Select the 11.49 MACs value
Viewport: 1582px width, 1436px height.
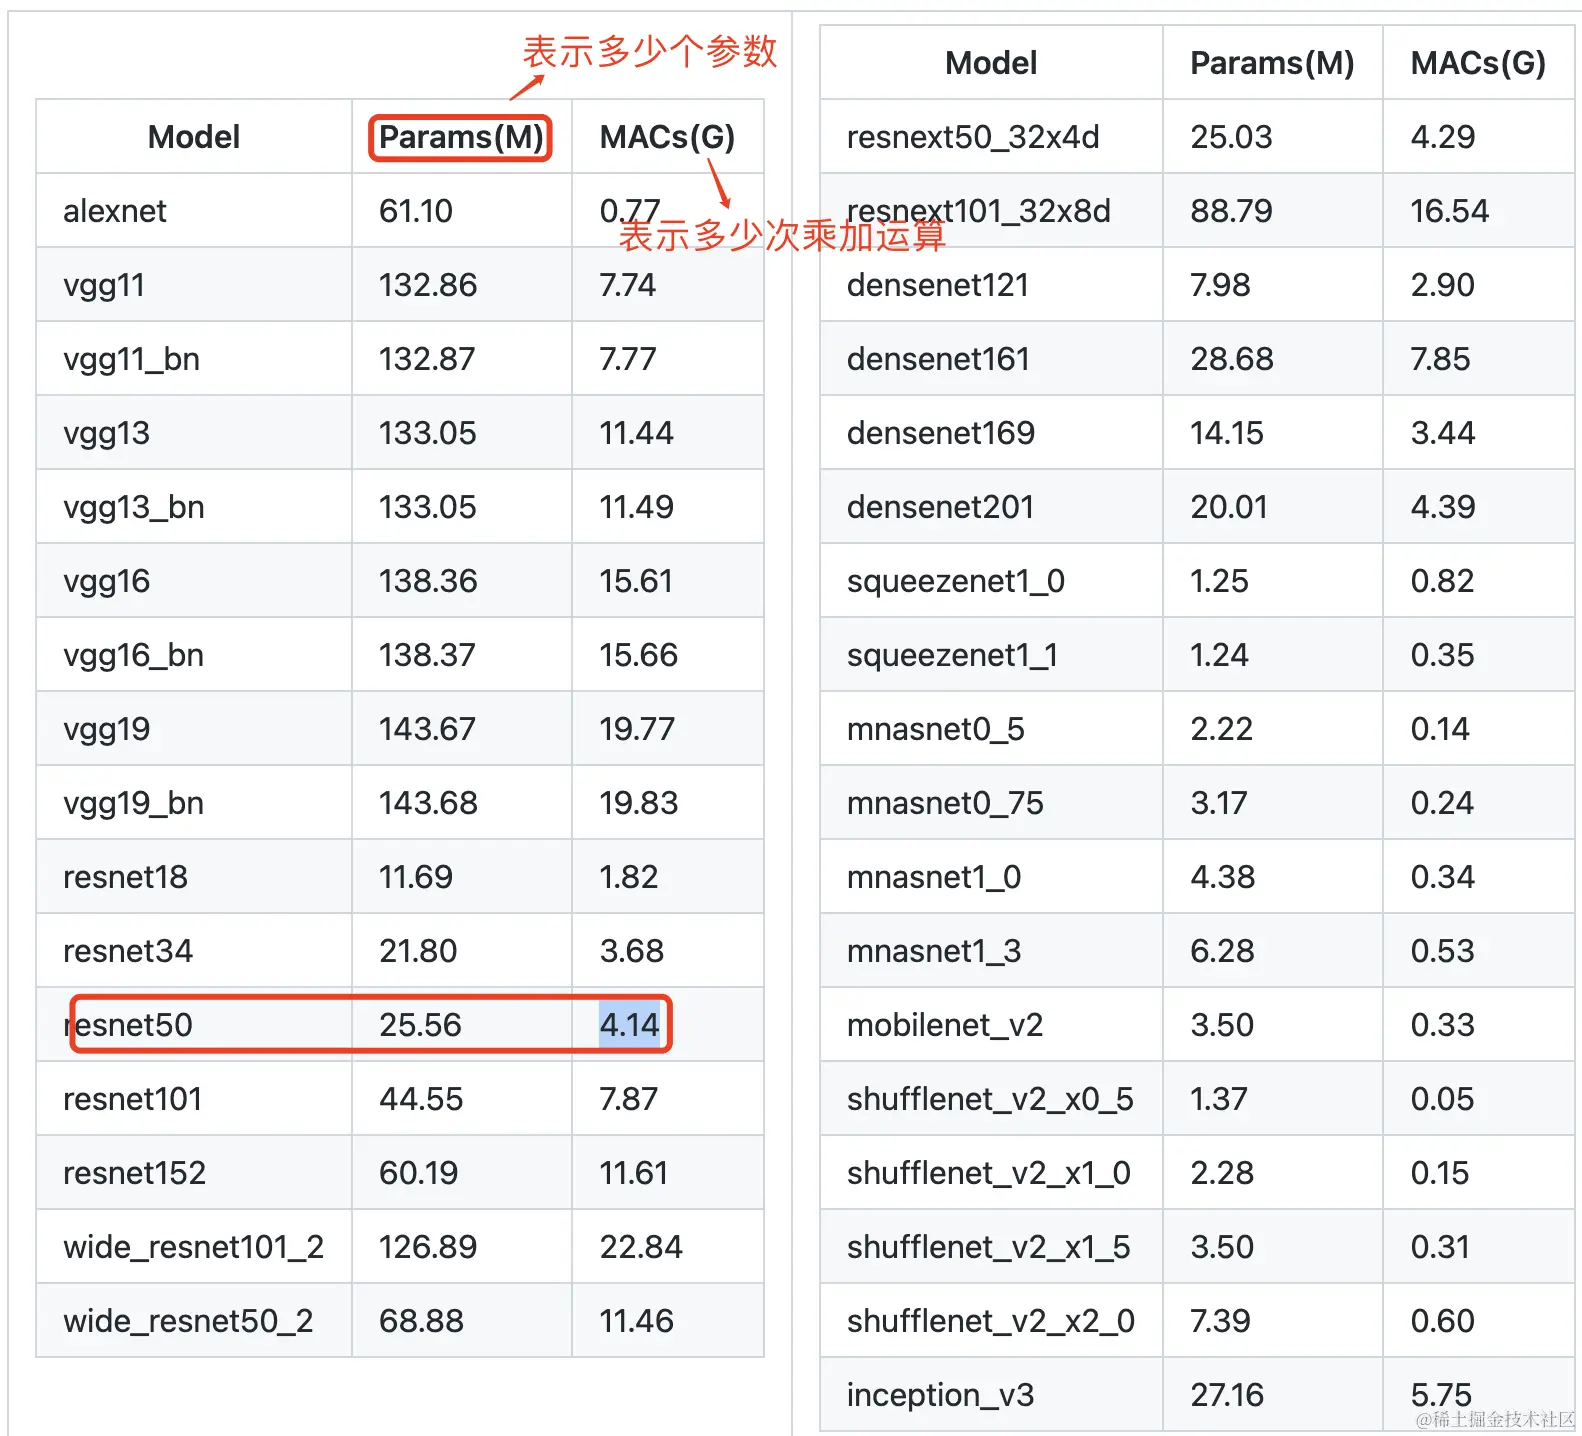coord(636,507)
